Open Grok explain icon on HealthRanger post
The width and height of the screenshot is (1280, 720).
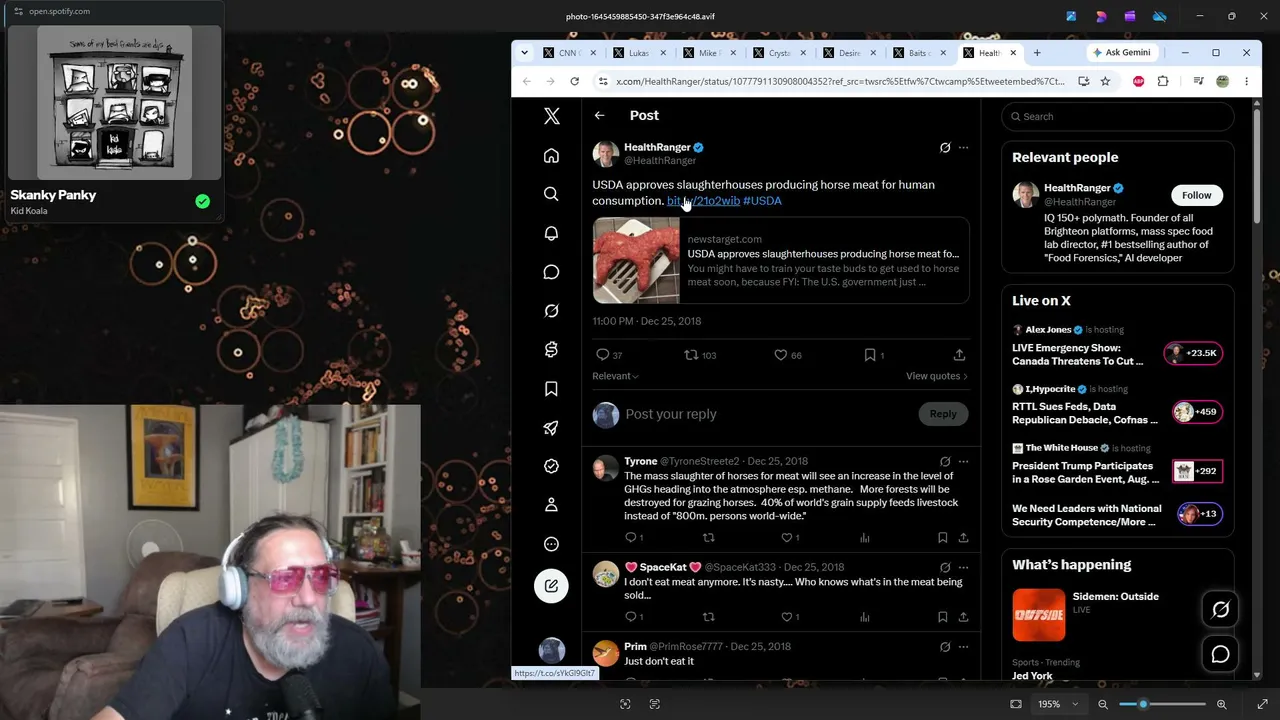pos(945,148)
